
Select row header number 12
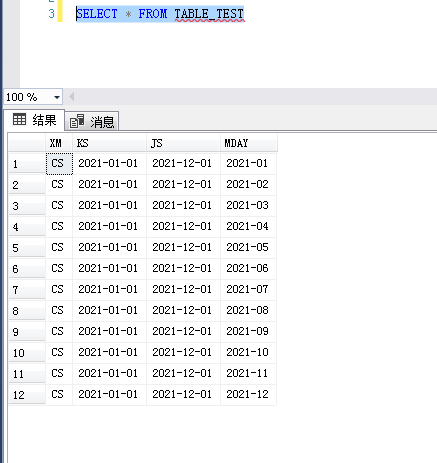(x=27, y=395)
